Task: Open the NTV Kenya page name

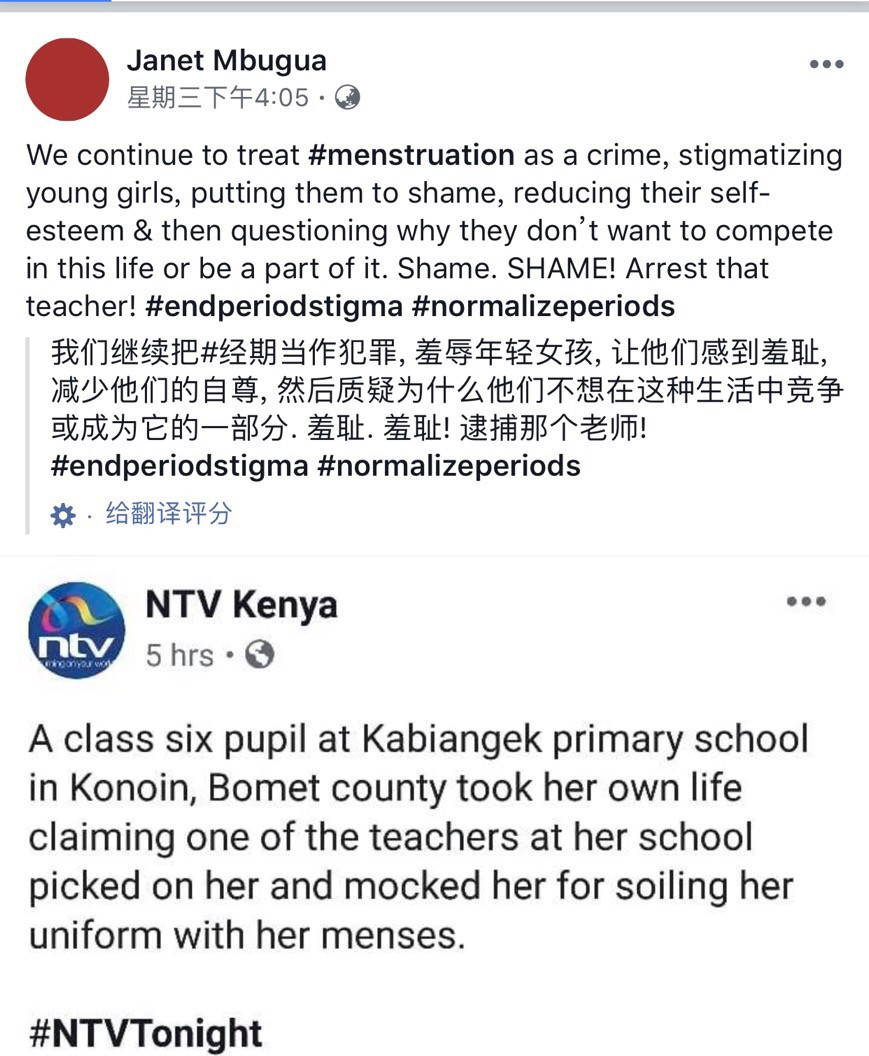Action: [x=241, y=604]
